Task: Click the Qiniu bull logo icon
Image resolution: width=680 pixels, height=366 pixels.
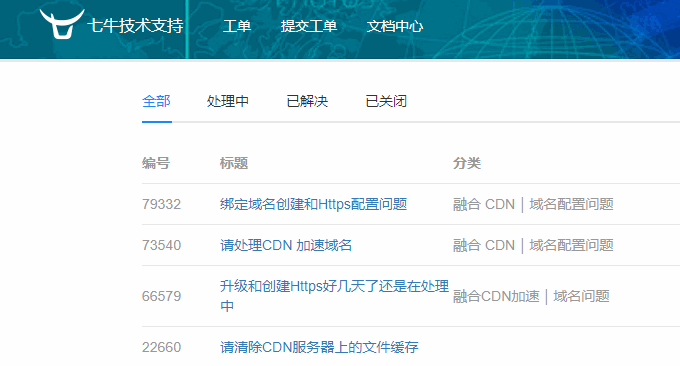Action: [x=62, y=24]
